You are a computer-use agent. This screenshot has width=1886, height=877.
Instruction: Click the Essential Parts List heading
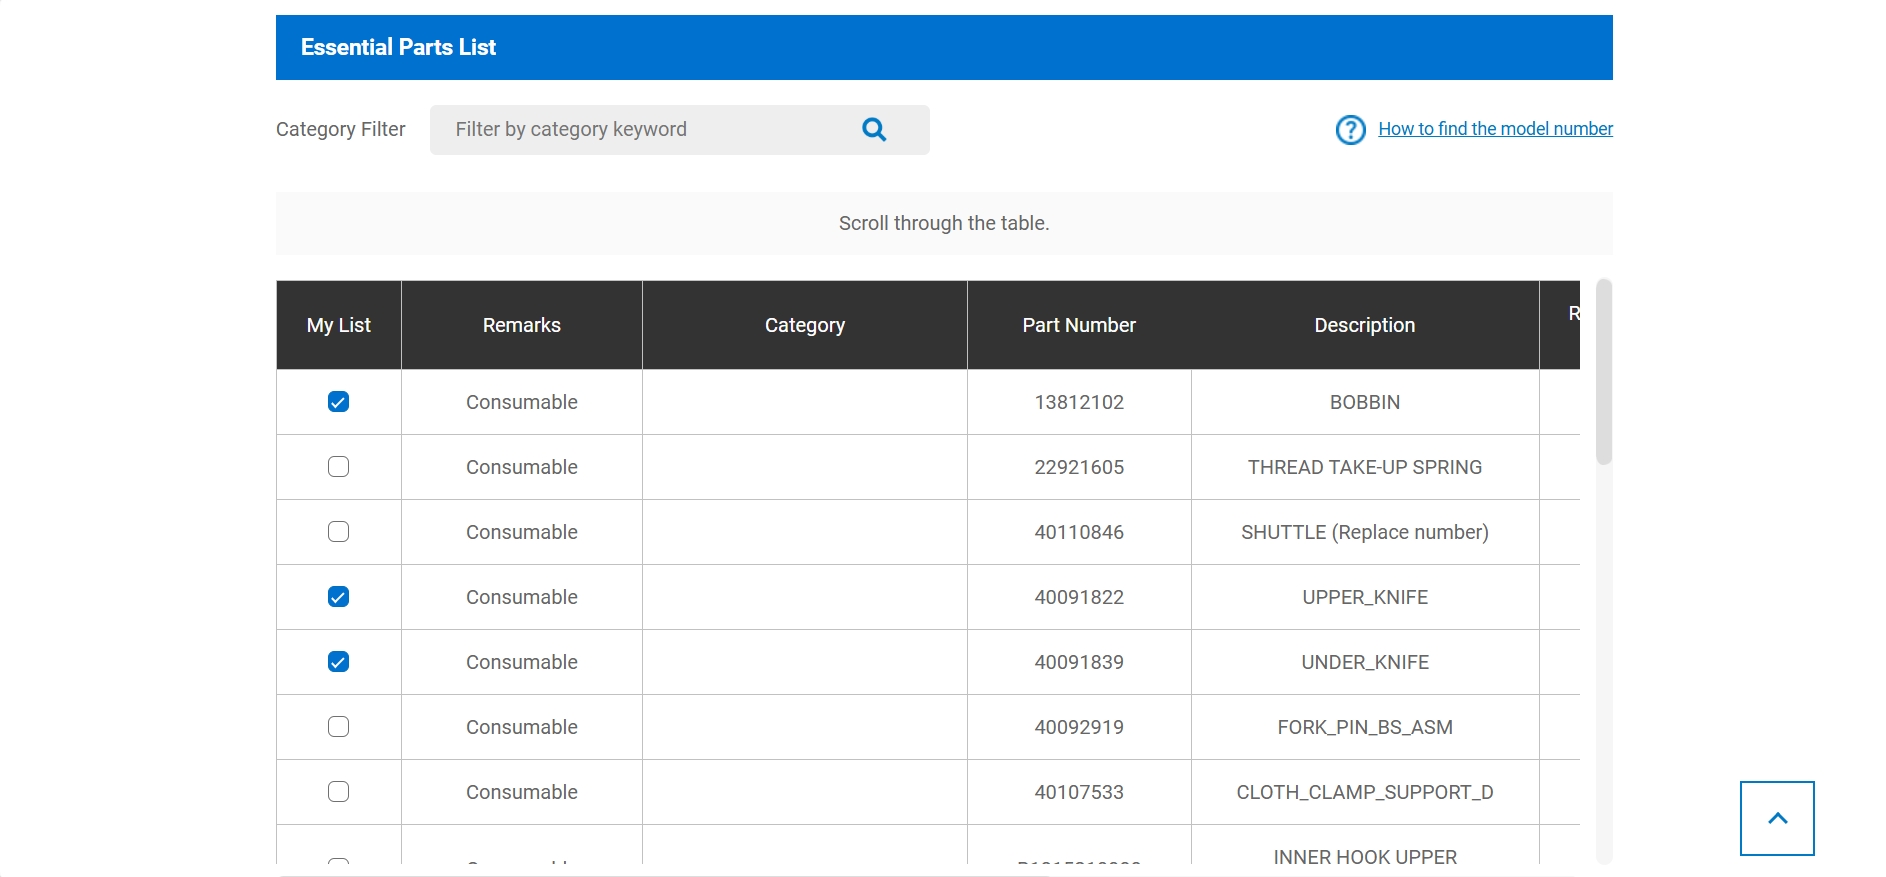click(x=398, y=47)
